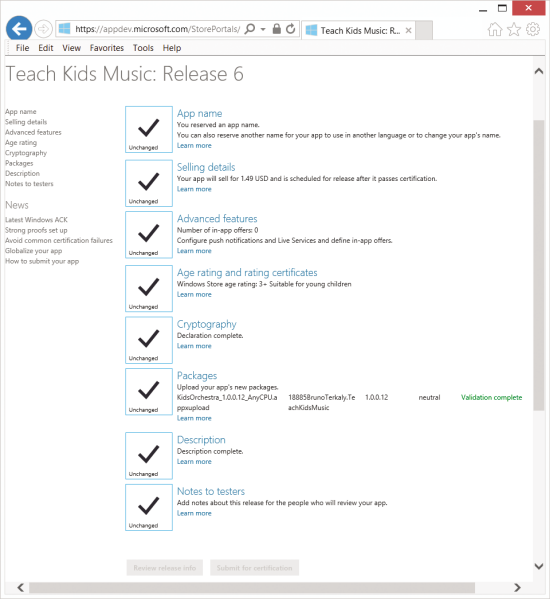
Task: Click Learn more under Packages
Action: point(194,418)
